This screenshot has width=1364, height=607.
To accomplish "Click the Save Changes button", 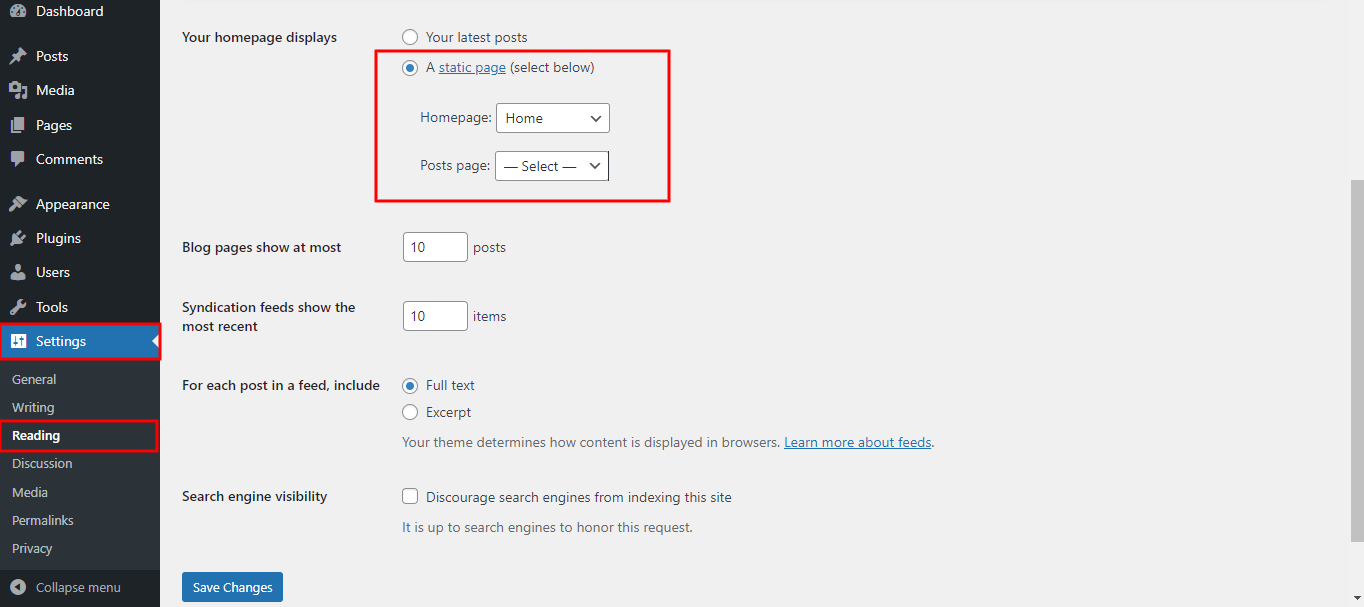I will [232, 587].
